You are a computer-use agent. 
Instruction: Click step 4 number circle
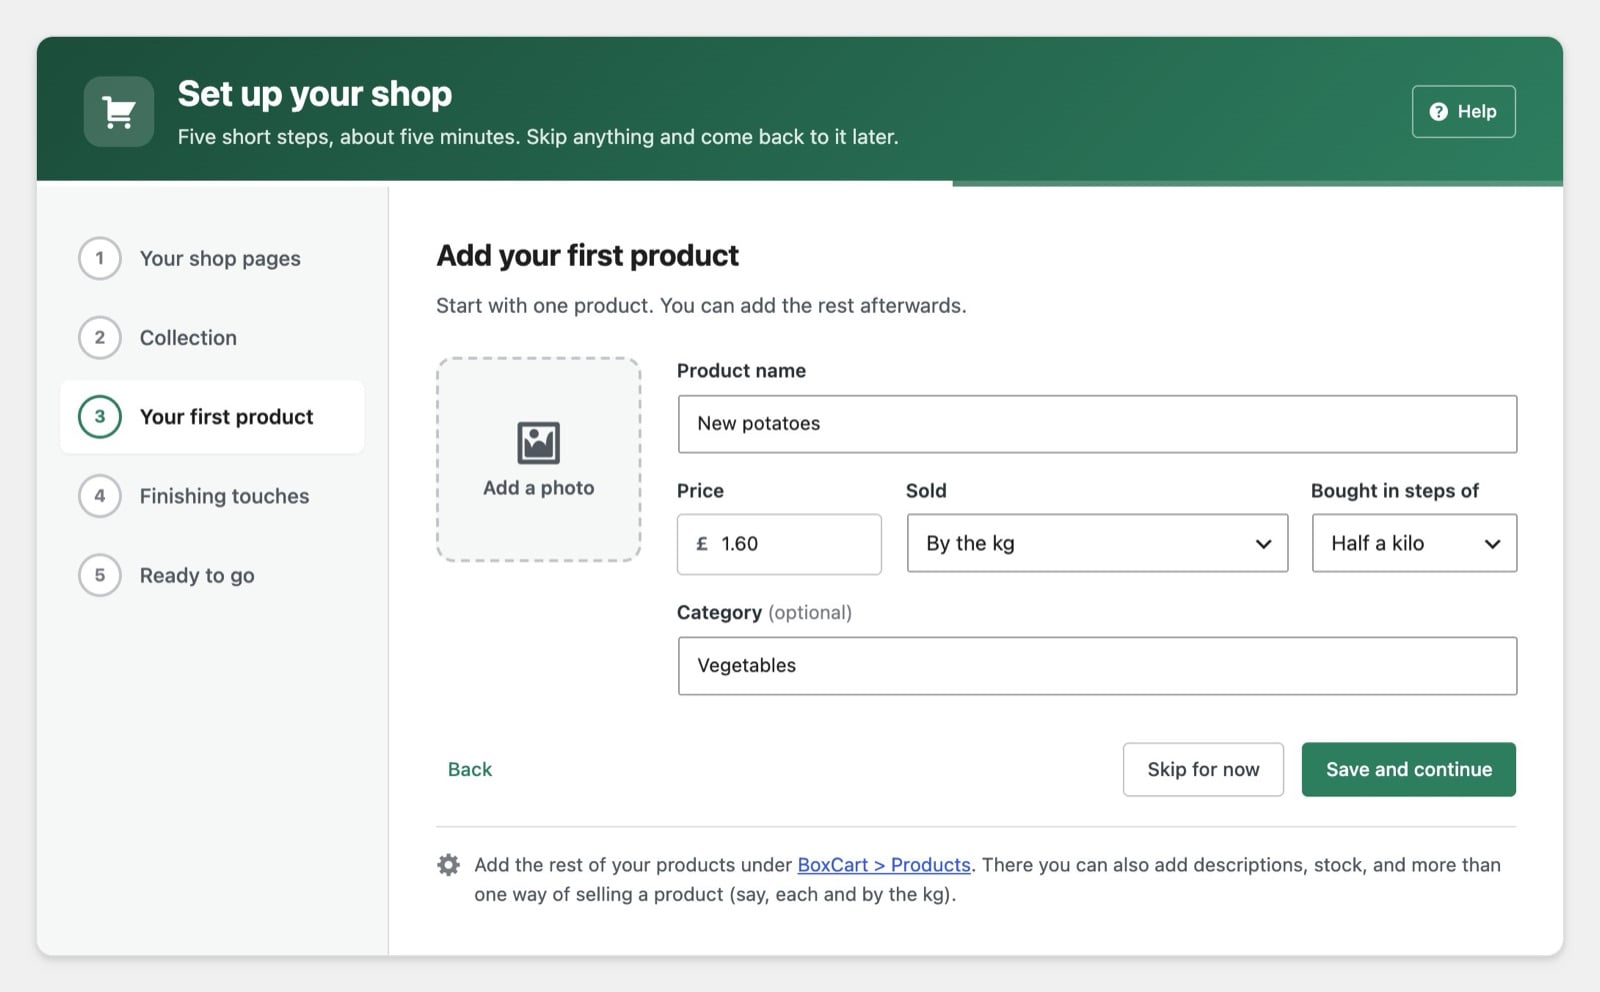(100, 495)
